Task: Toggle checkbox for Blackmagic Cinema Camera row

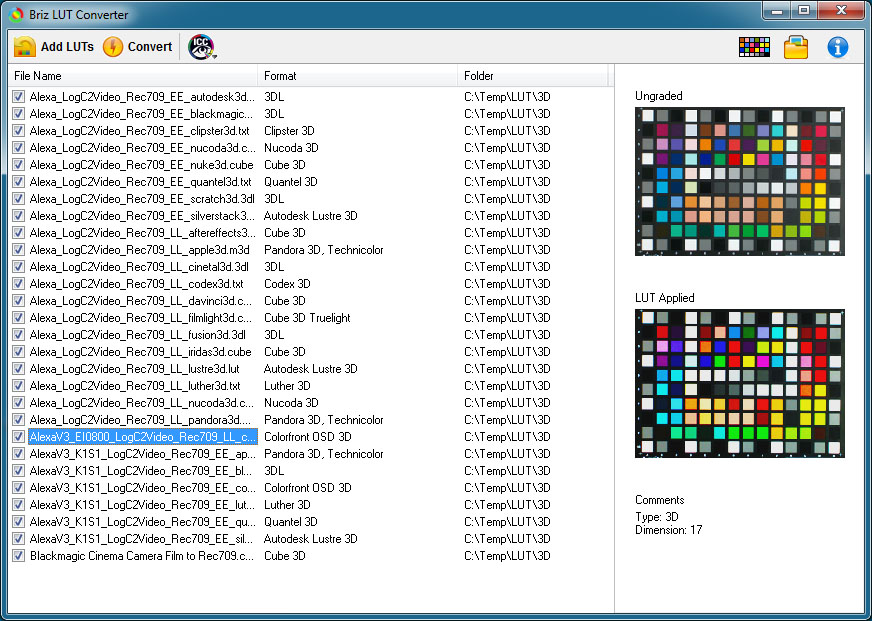Action: [x=19, y=555]
